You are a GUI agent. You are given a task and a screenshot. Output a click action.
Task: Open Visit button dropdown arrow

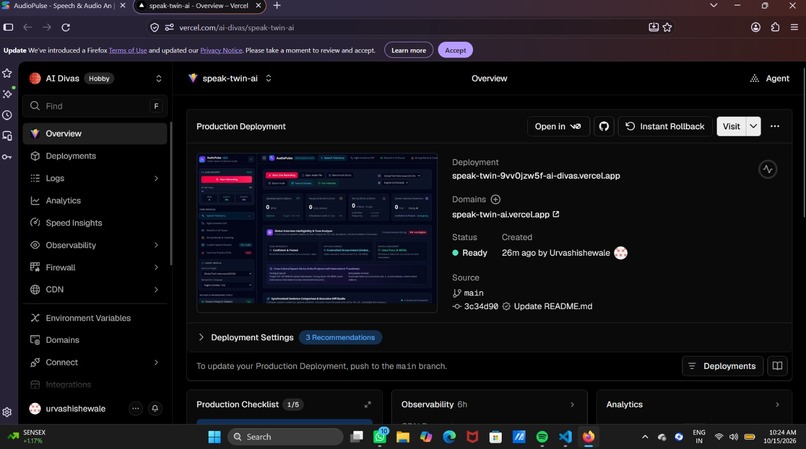tap(753, 127)
